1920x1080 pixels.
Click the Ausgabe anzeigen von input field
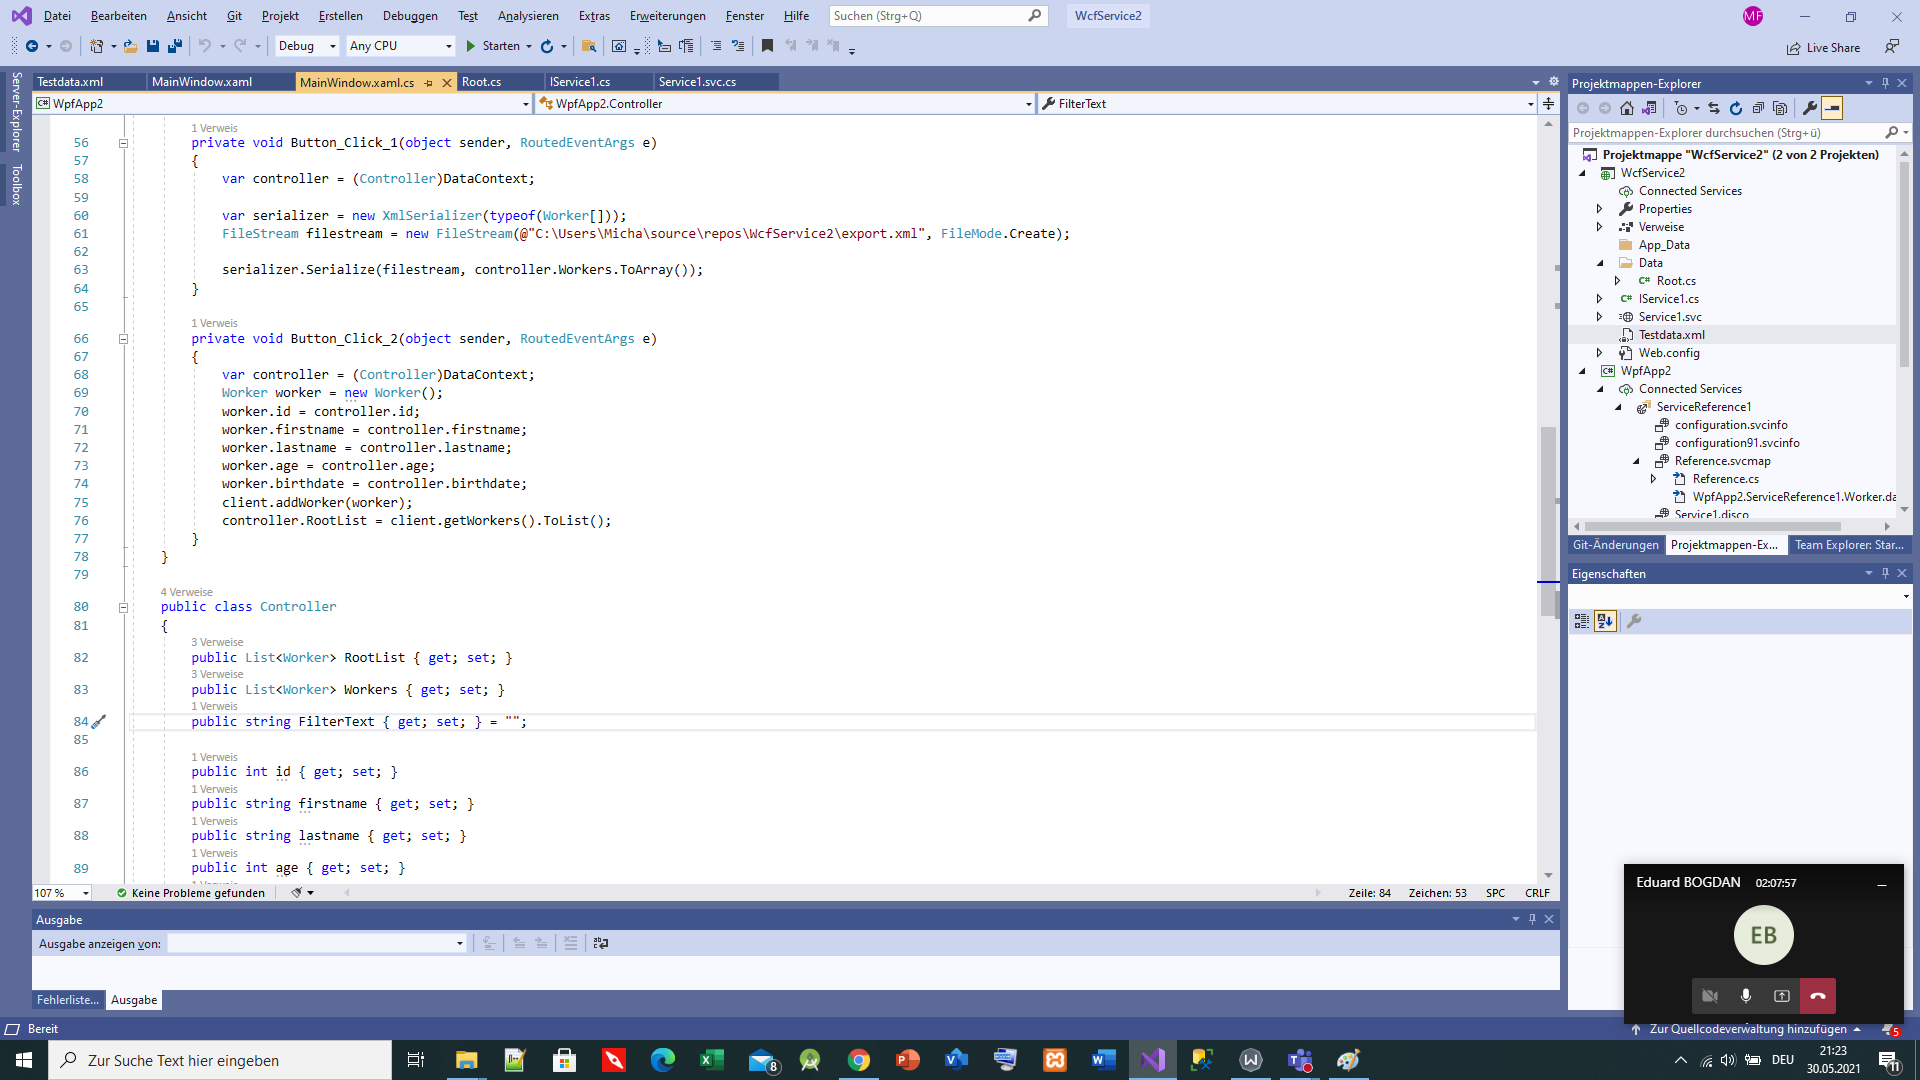pos(315,943)
